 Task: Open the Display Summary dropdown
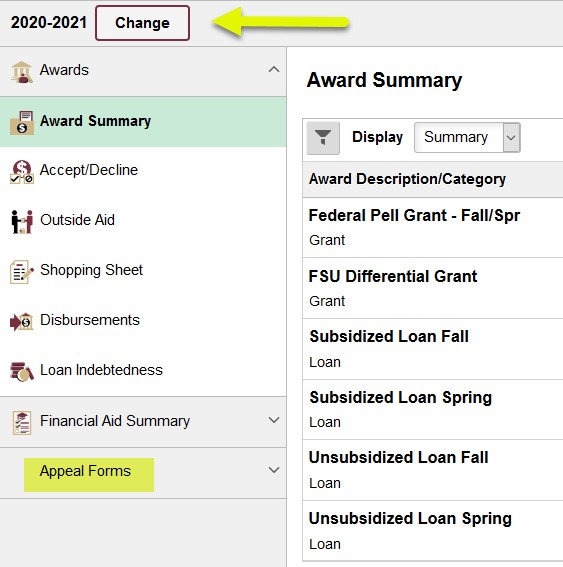click(x=467, y=137)
